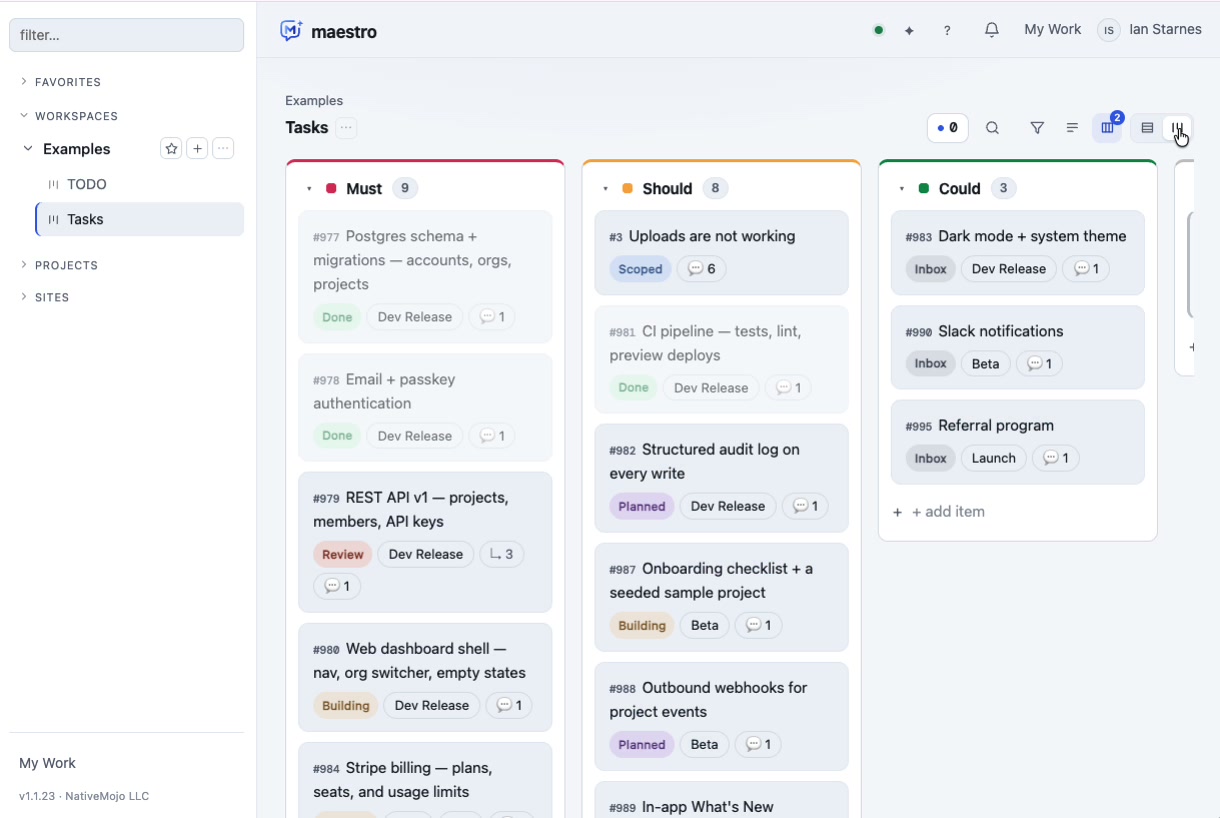Open card #981 CI pipeline

point(721,359)
